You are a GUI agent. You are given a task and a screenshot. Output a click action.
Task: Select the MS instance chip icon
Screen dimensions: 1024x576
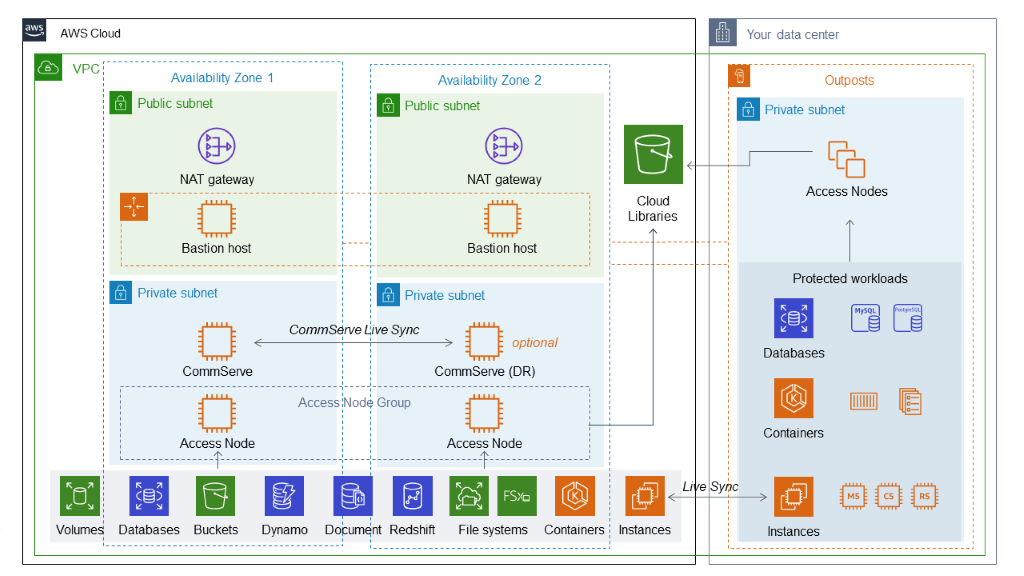tap(853, 495)
